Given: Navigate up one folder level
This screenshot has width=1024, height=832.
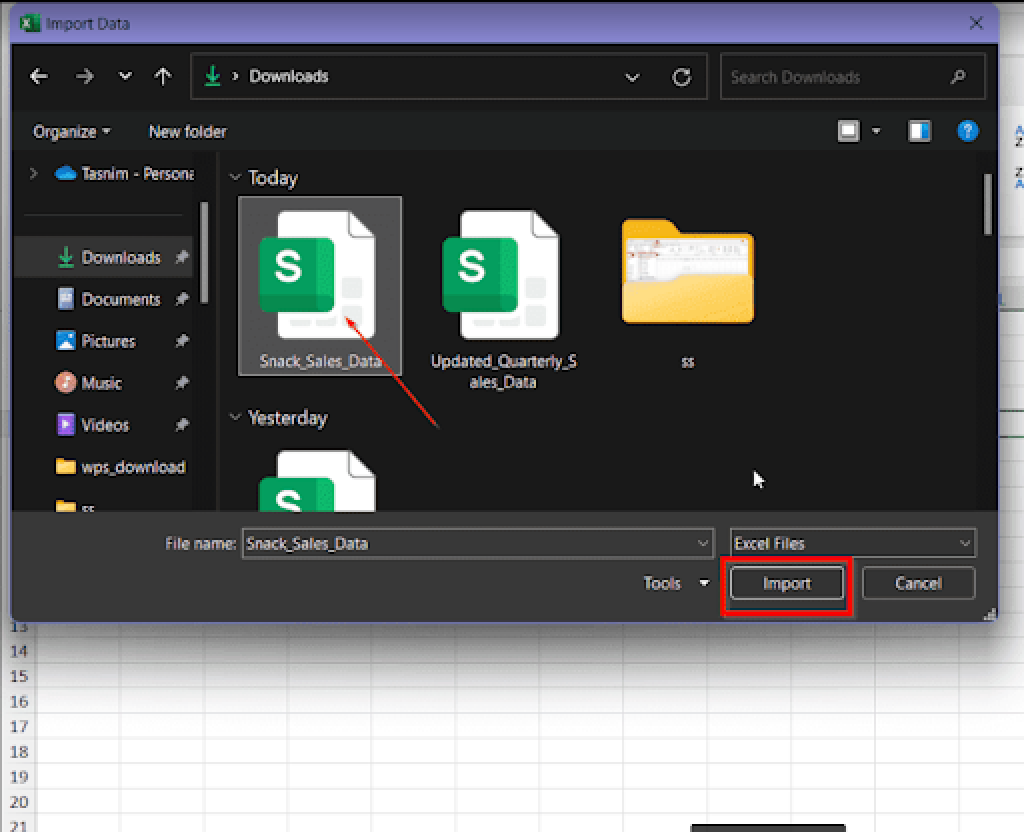Looking at the screenshot, I should (163, 76).
